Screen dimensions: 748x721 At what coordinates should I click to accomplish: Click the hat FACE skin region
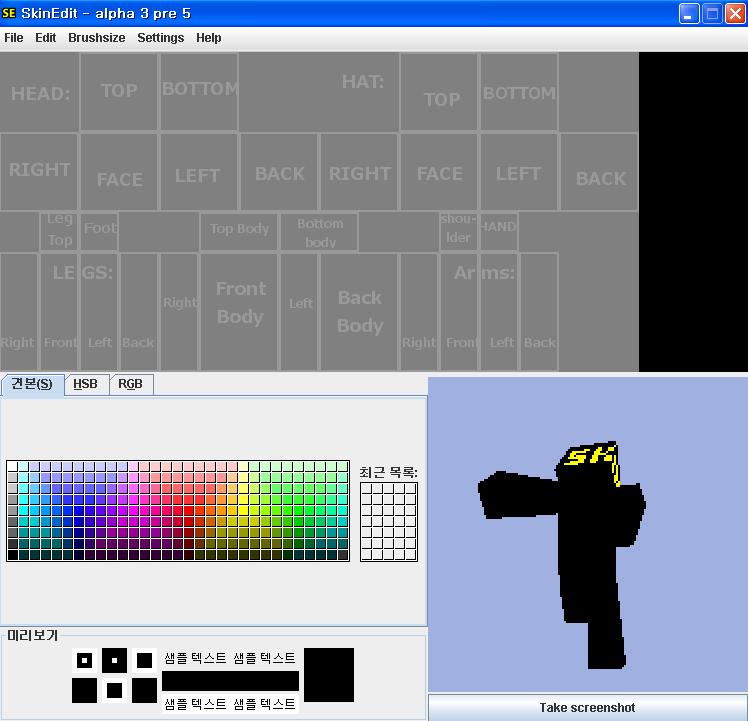tap(439, 172)
